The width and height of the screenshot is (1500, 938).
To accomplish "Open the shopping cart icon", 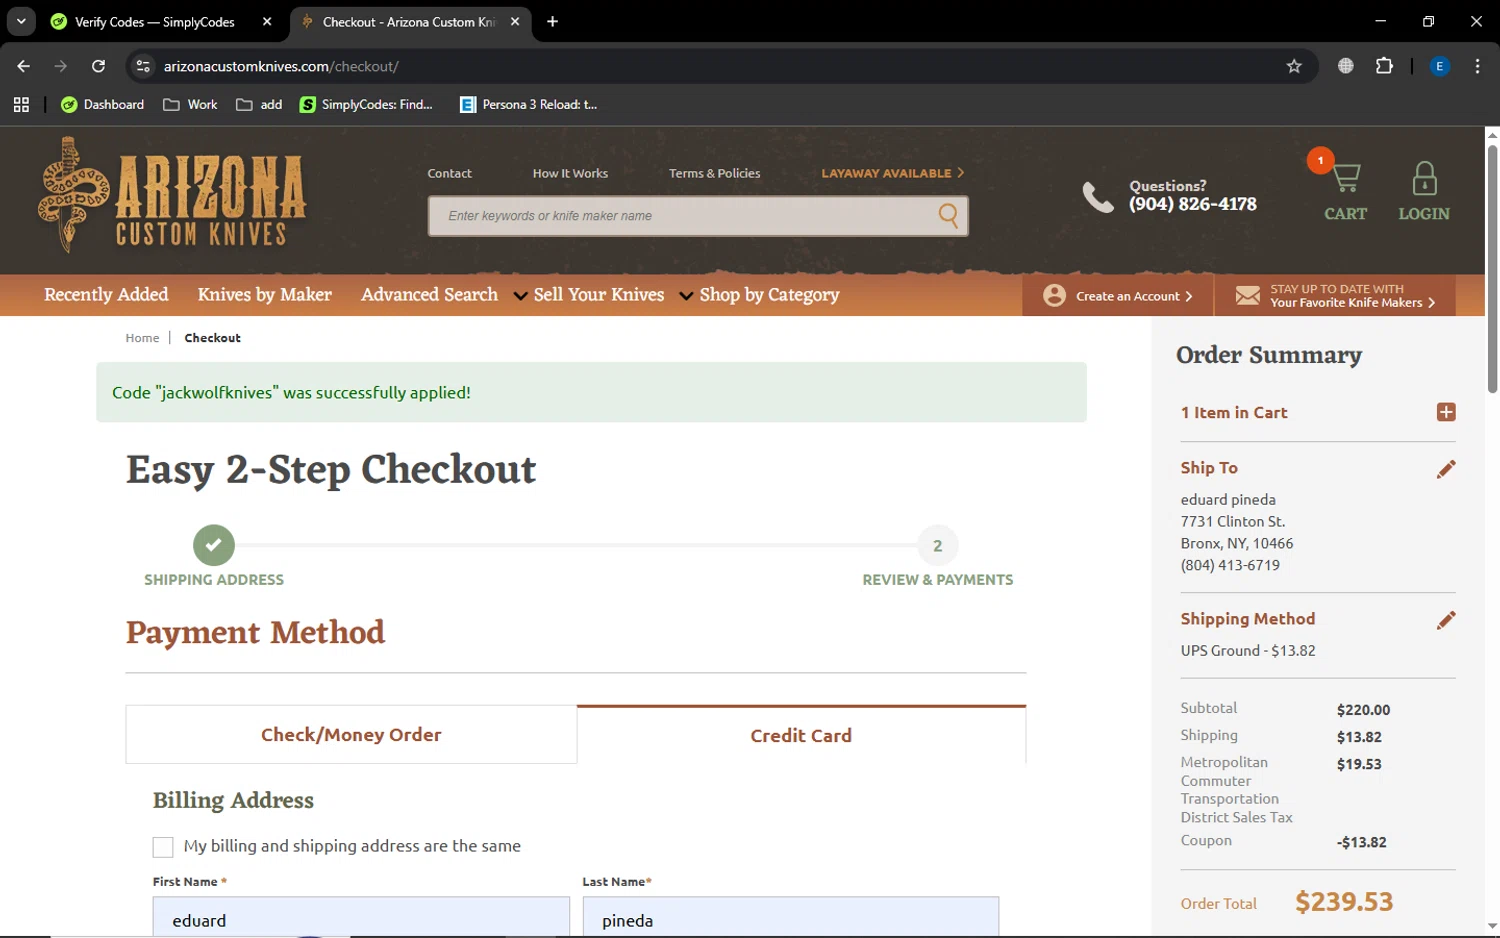I will [1346, 178].
